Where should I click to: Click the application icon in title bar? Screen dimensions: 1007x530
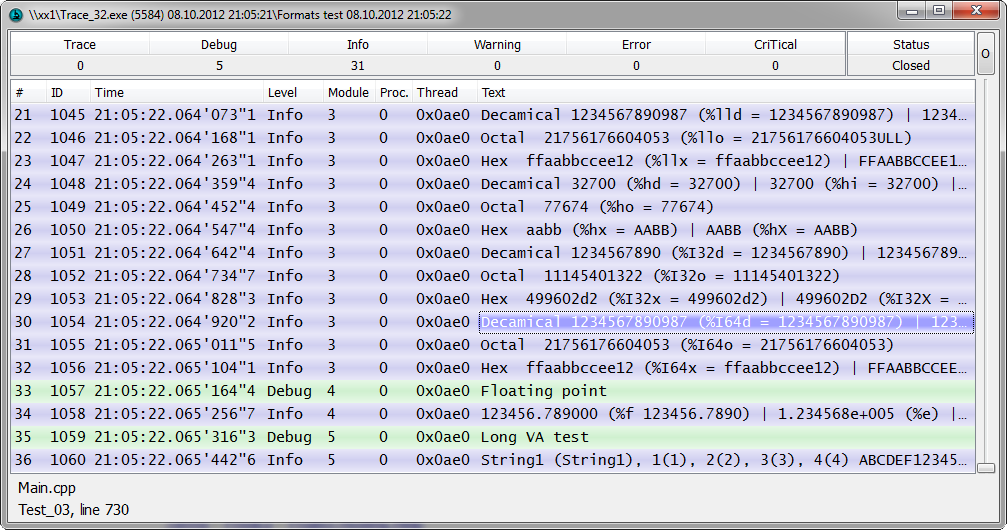(16, 14)
